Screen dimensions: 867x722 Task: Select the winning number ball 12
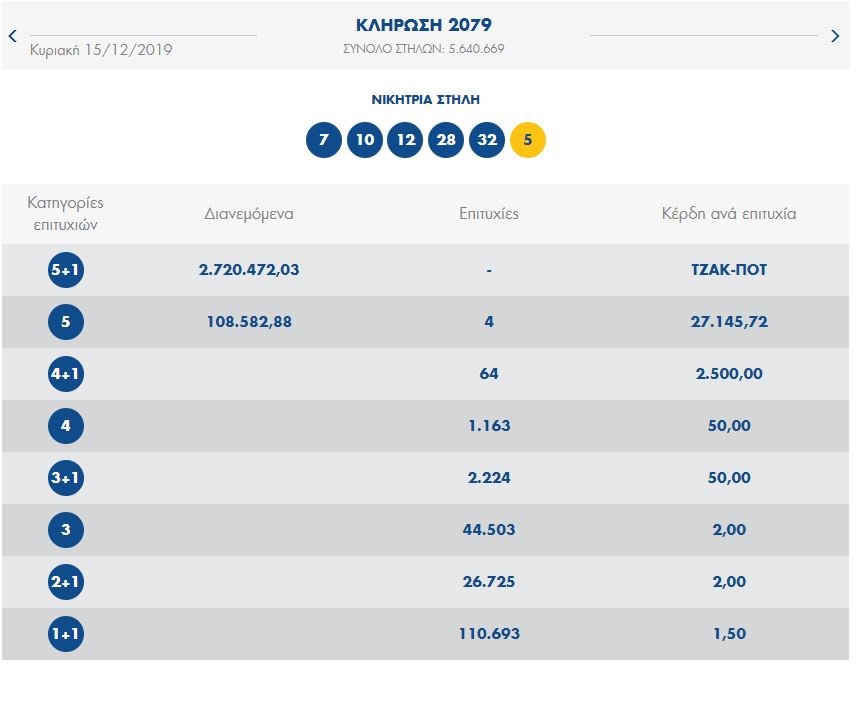click(405, 140)
